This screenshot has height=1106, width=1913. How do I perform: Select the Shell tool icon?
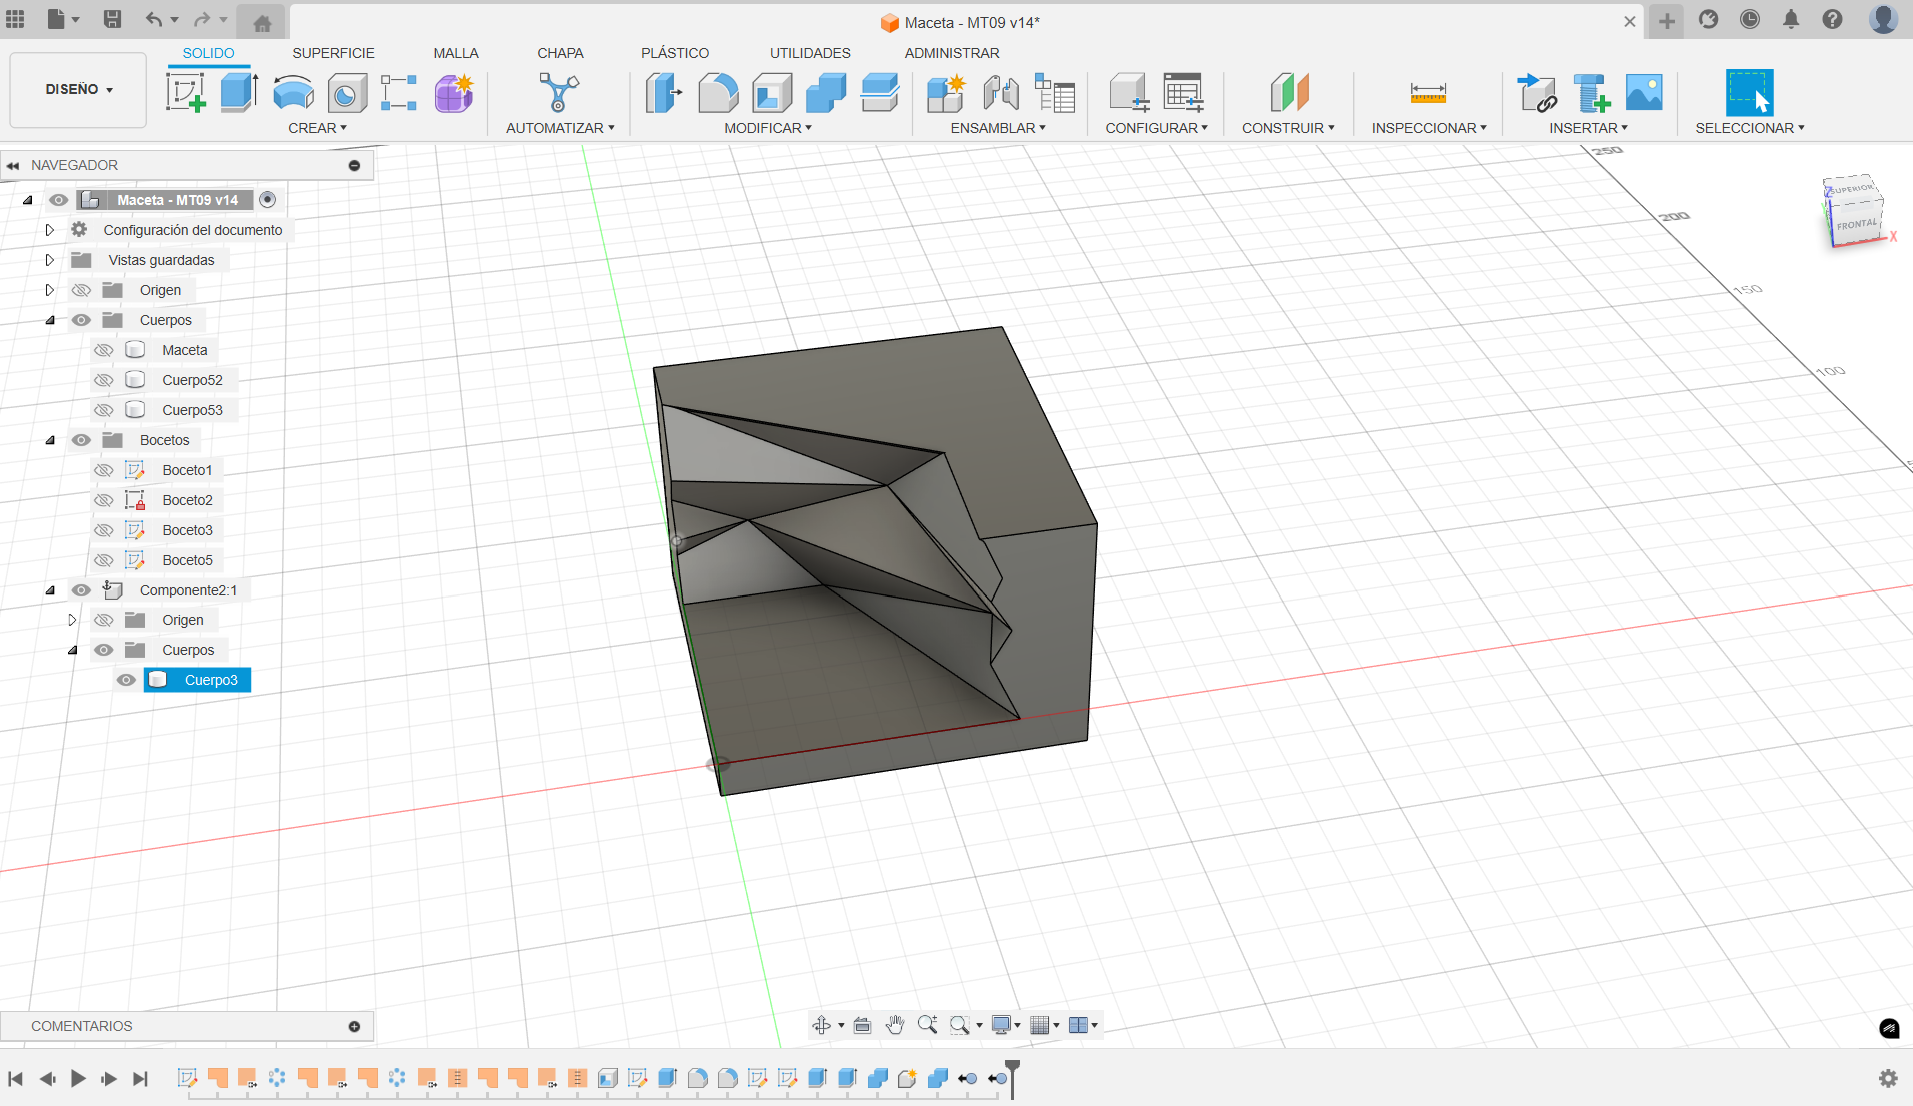click(x=772, y=92)
